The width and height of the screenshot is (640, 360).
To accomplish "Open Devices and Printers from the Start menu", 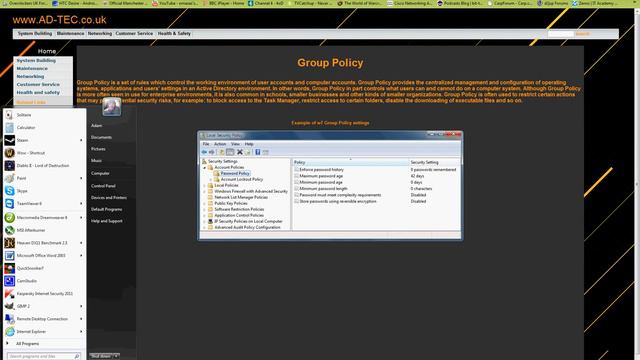I will pyautogui.click(x=109, y=198).
